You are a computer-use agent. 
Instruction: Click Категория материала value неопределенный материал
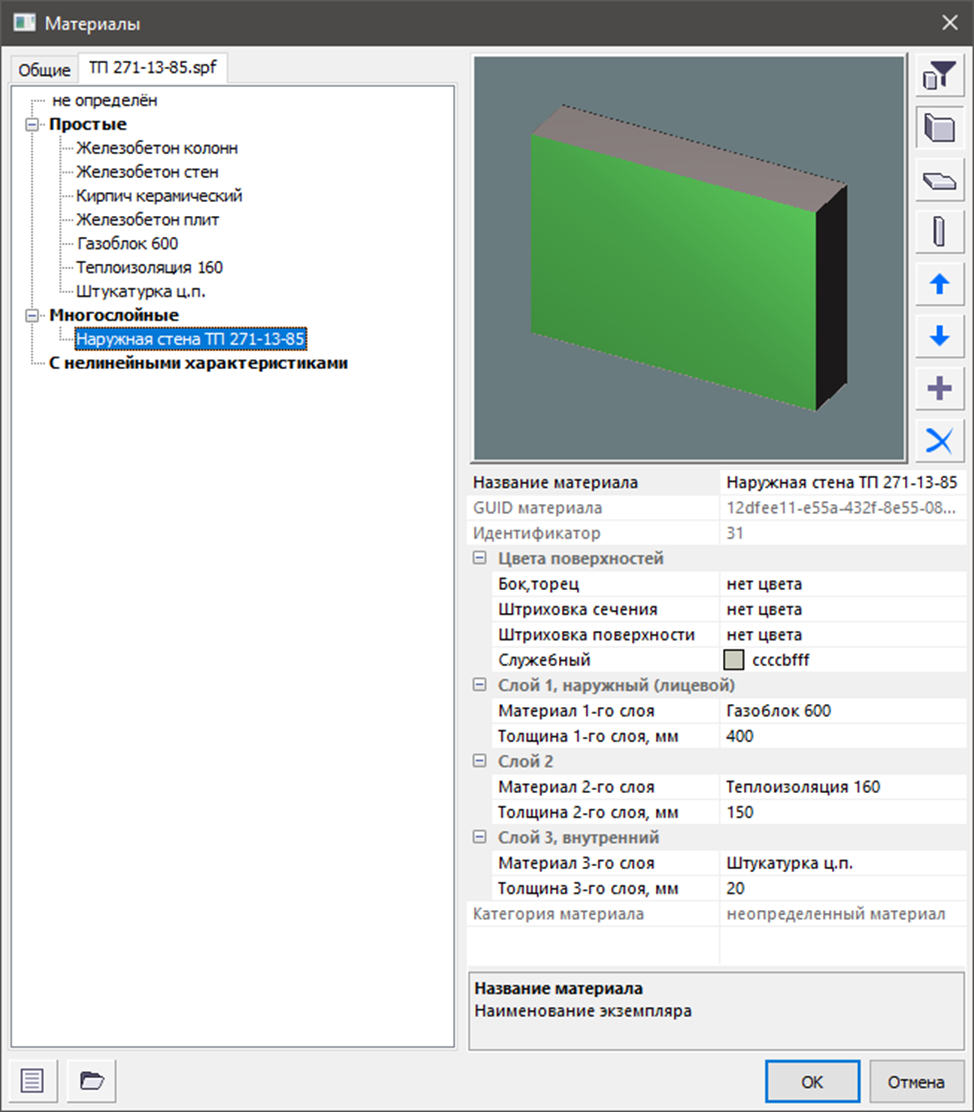point(842,913)
